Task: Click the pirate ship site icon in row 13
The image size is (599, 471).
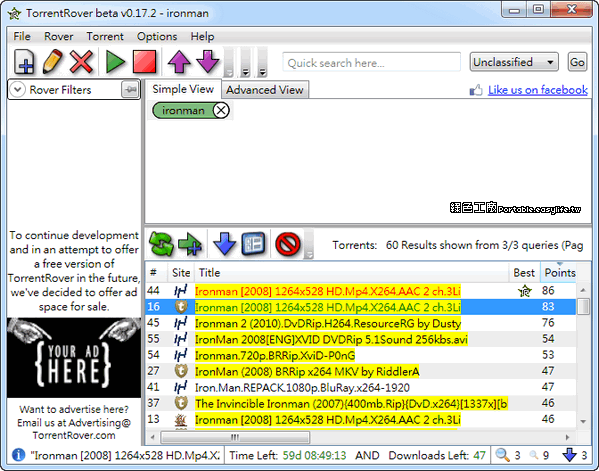Action: (181, 420)
